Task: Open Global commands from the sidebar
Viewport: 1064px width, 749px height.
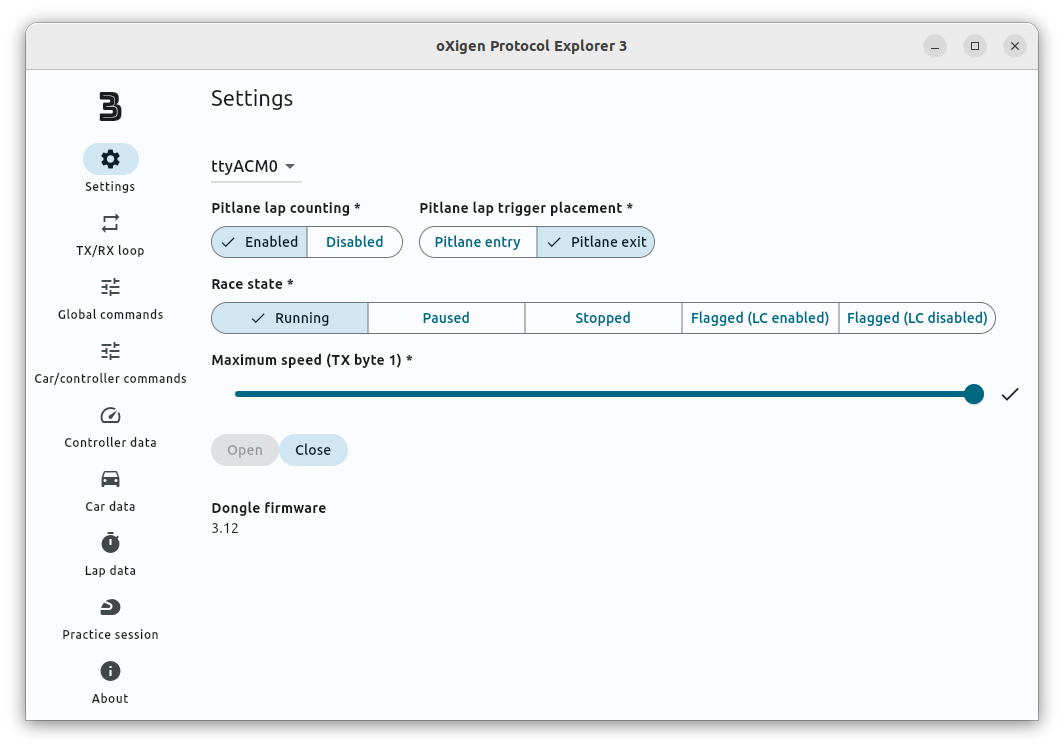Action: 110,287
